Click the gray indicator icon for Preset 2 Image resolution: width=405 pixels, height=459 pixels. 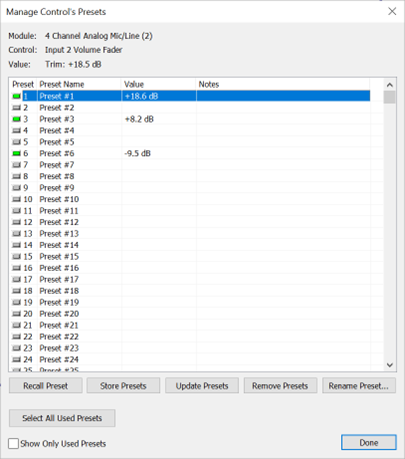(x=16, y=108)
